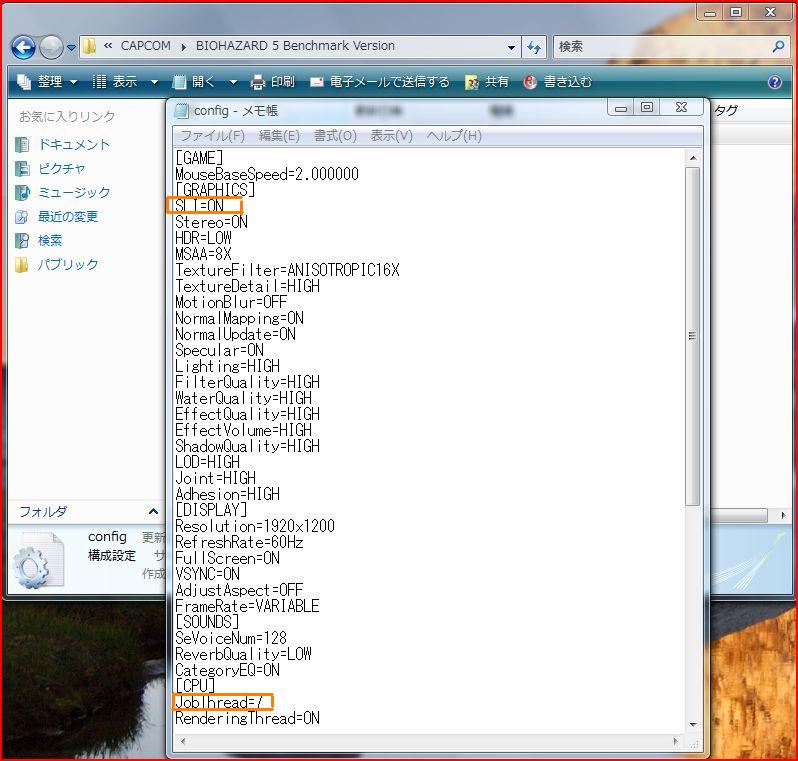The height and width of the screenshot is (761, 798).
Task: Click the Explorer horizontal scrollbar right arrow
Action: (783, 515)
